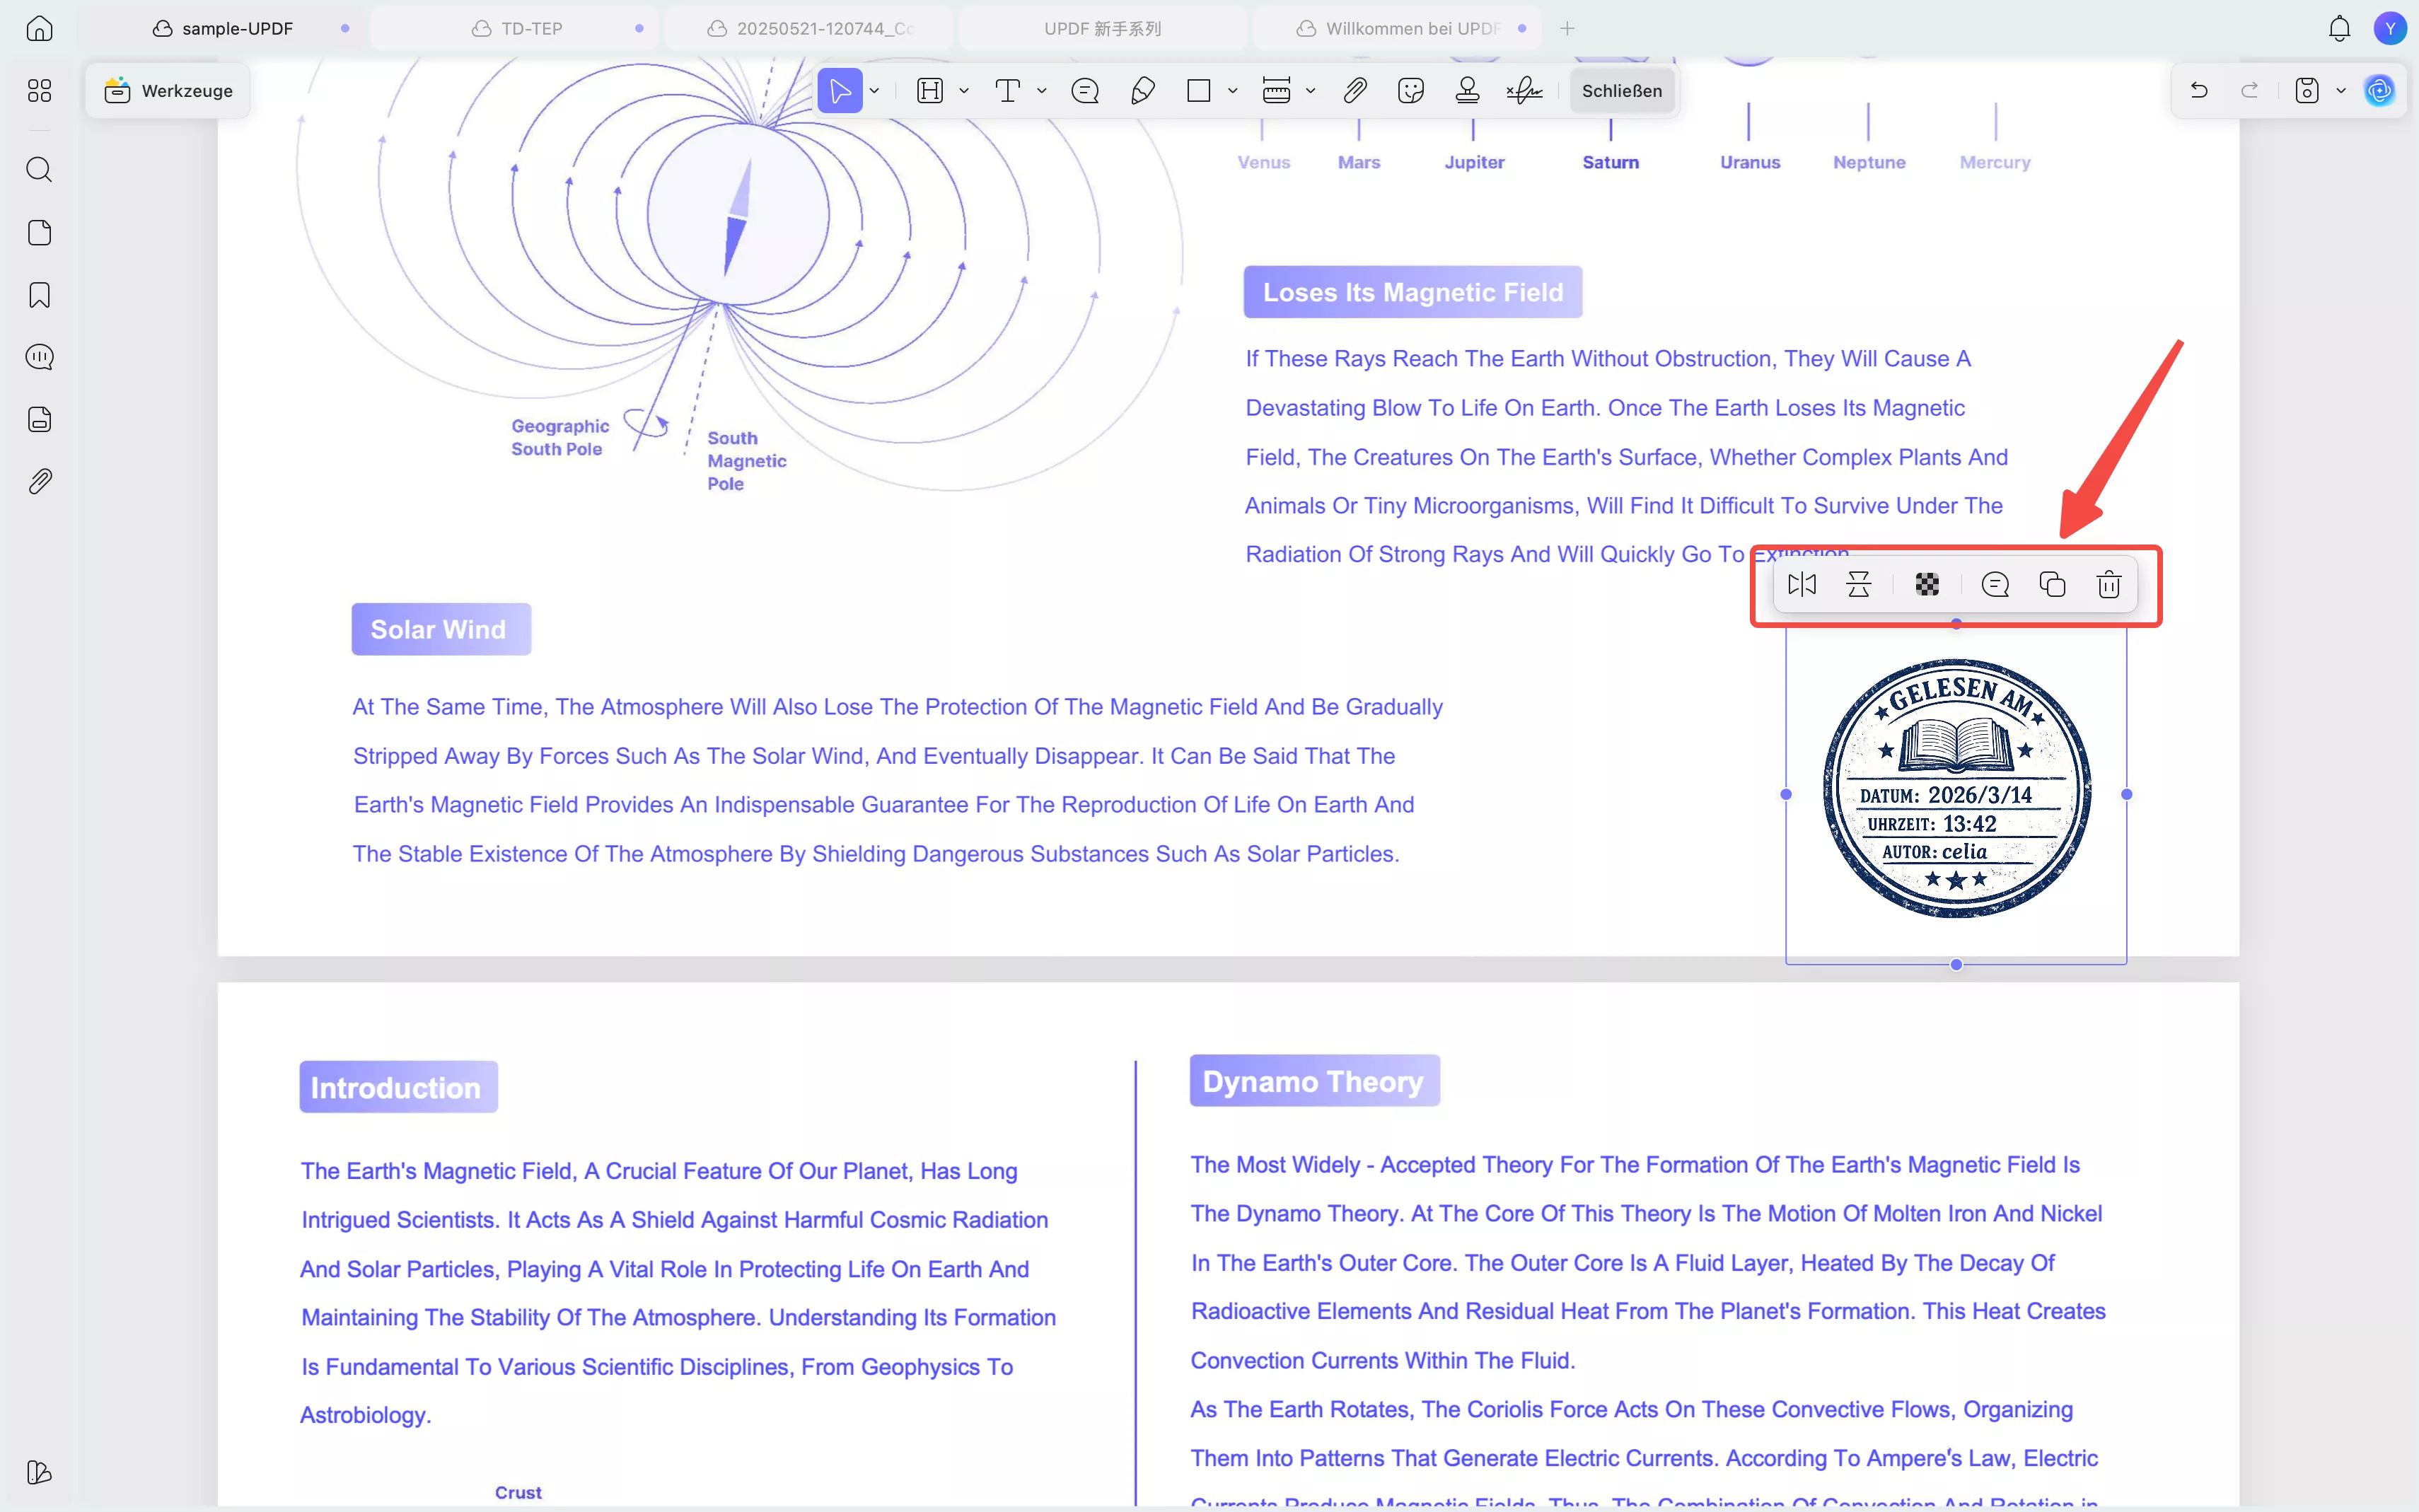Add a note to the stamp
Viewport: 2419px width, 1512px height.
1994,584
